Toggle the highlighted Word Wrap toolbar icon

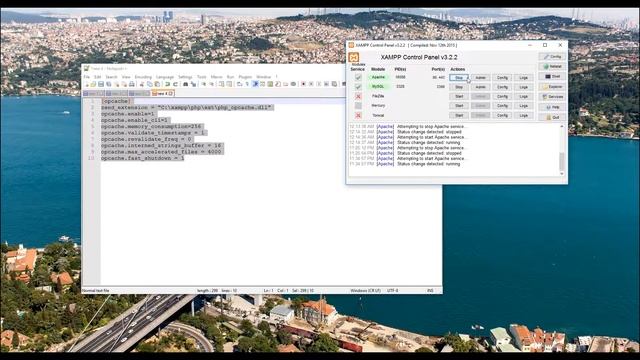coord(255,84)
